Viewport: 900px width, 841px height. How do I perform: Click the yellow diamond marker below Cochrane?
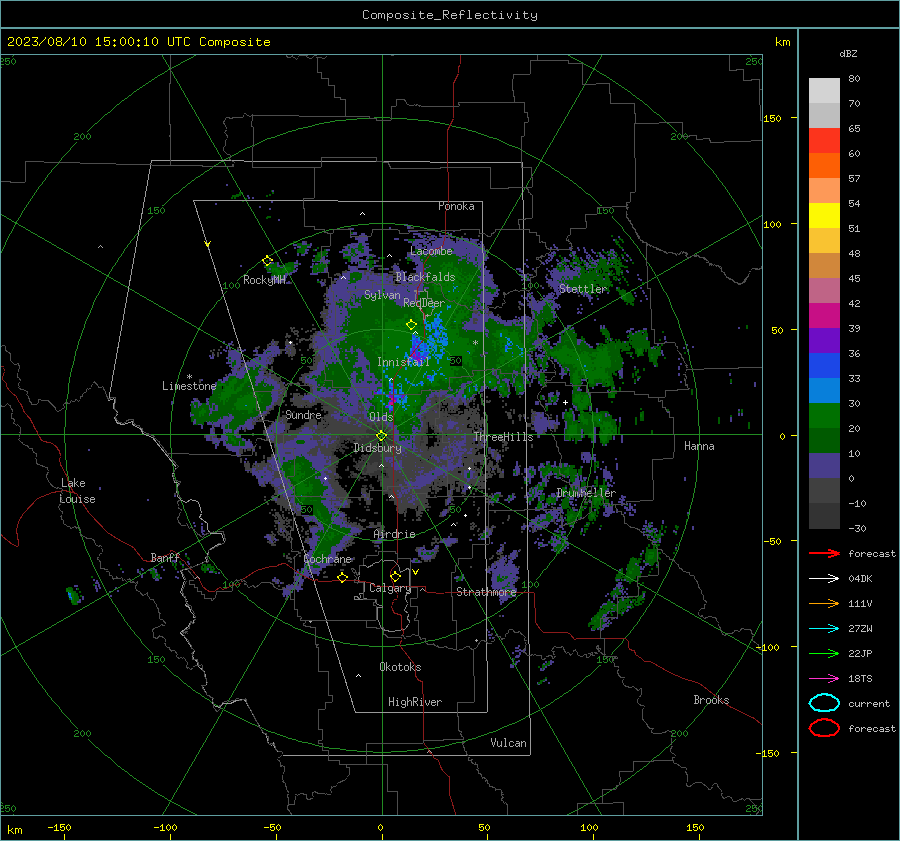tap(343, 578)
